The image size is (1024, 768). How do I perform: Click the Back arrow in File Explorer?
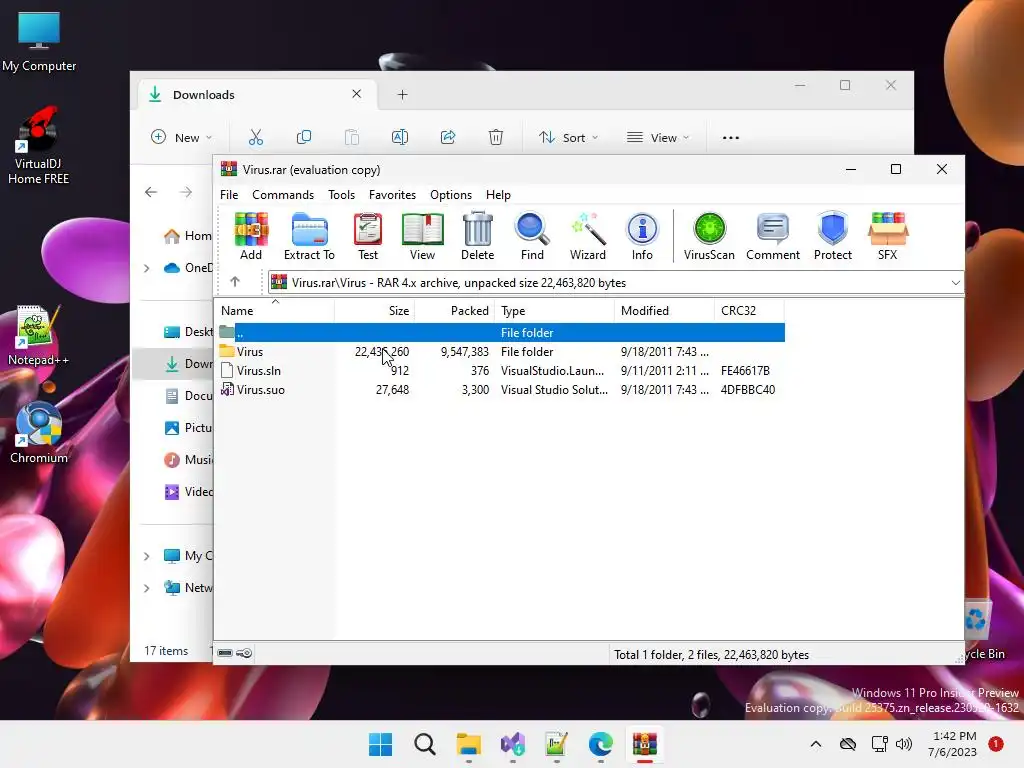pos(151,192)
